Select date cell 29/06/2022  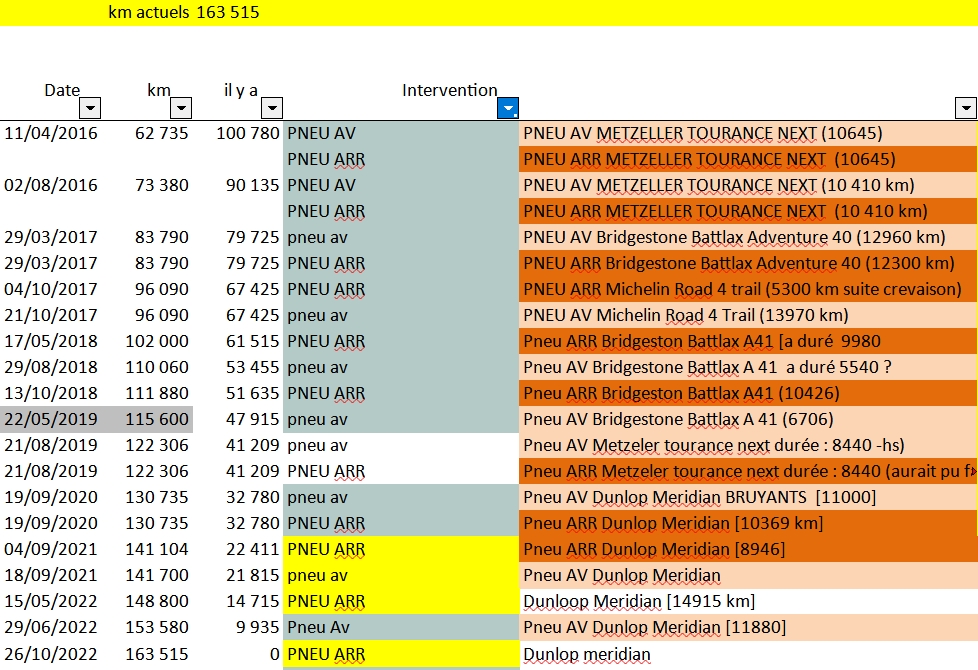[51, 627]
